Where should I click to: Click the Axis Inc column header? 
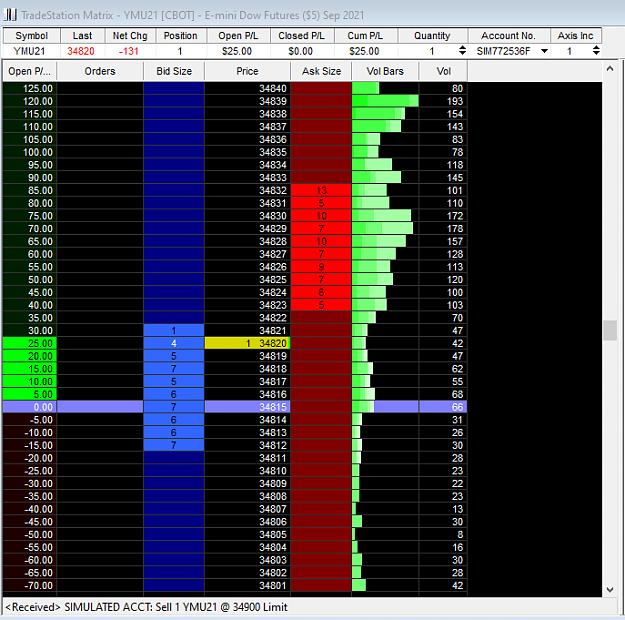tap(576, 36)
